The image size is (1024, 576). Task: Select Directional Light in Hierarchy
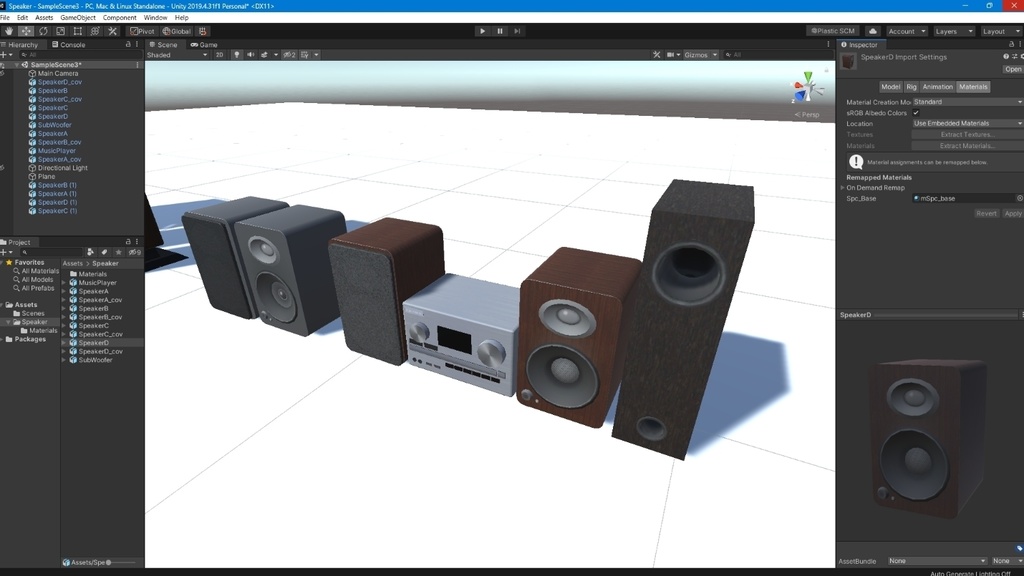pos(62,168)
